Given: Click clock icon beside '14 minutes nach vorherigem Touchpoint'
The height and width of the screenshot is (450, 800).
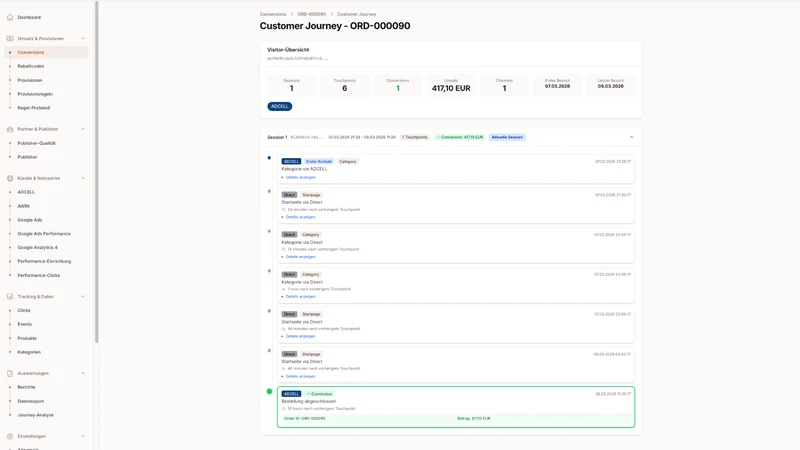Looking at the screenshot, I should pos(284,249).
